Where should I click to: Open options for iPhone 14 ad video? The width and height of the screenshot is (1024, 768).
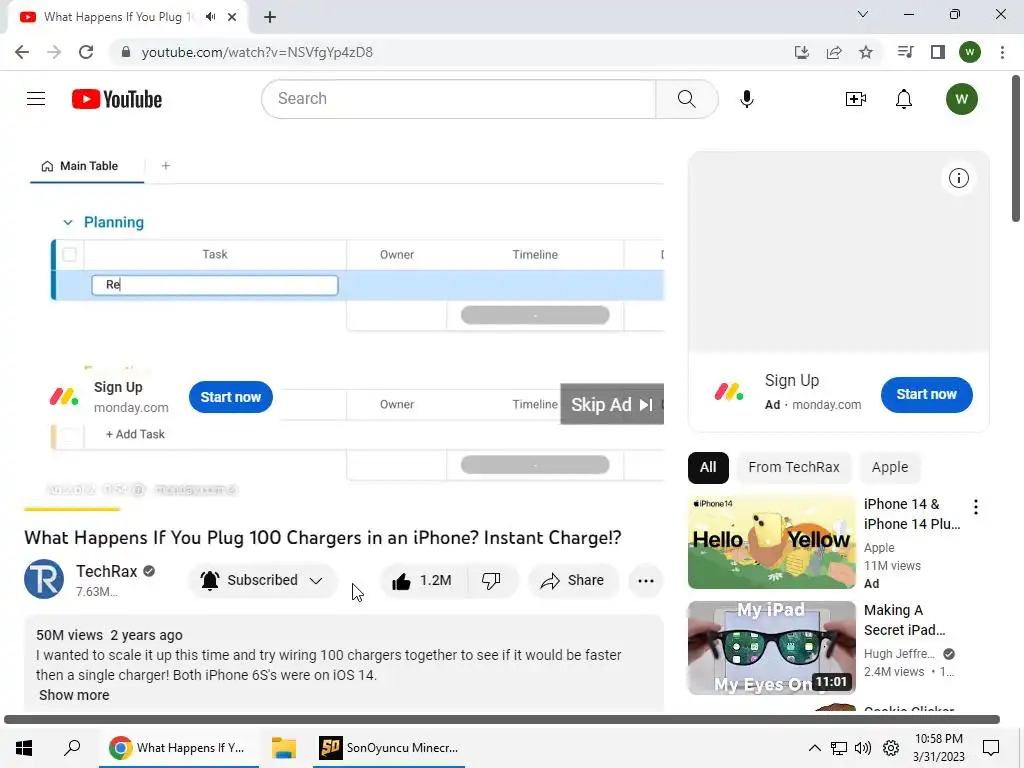pos(976,507)
